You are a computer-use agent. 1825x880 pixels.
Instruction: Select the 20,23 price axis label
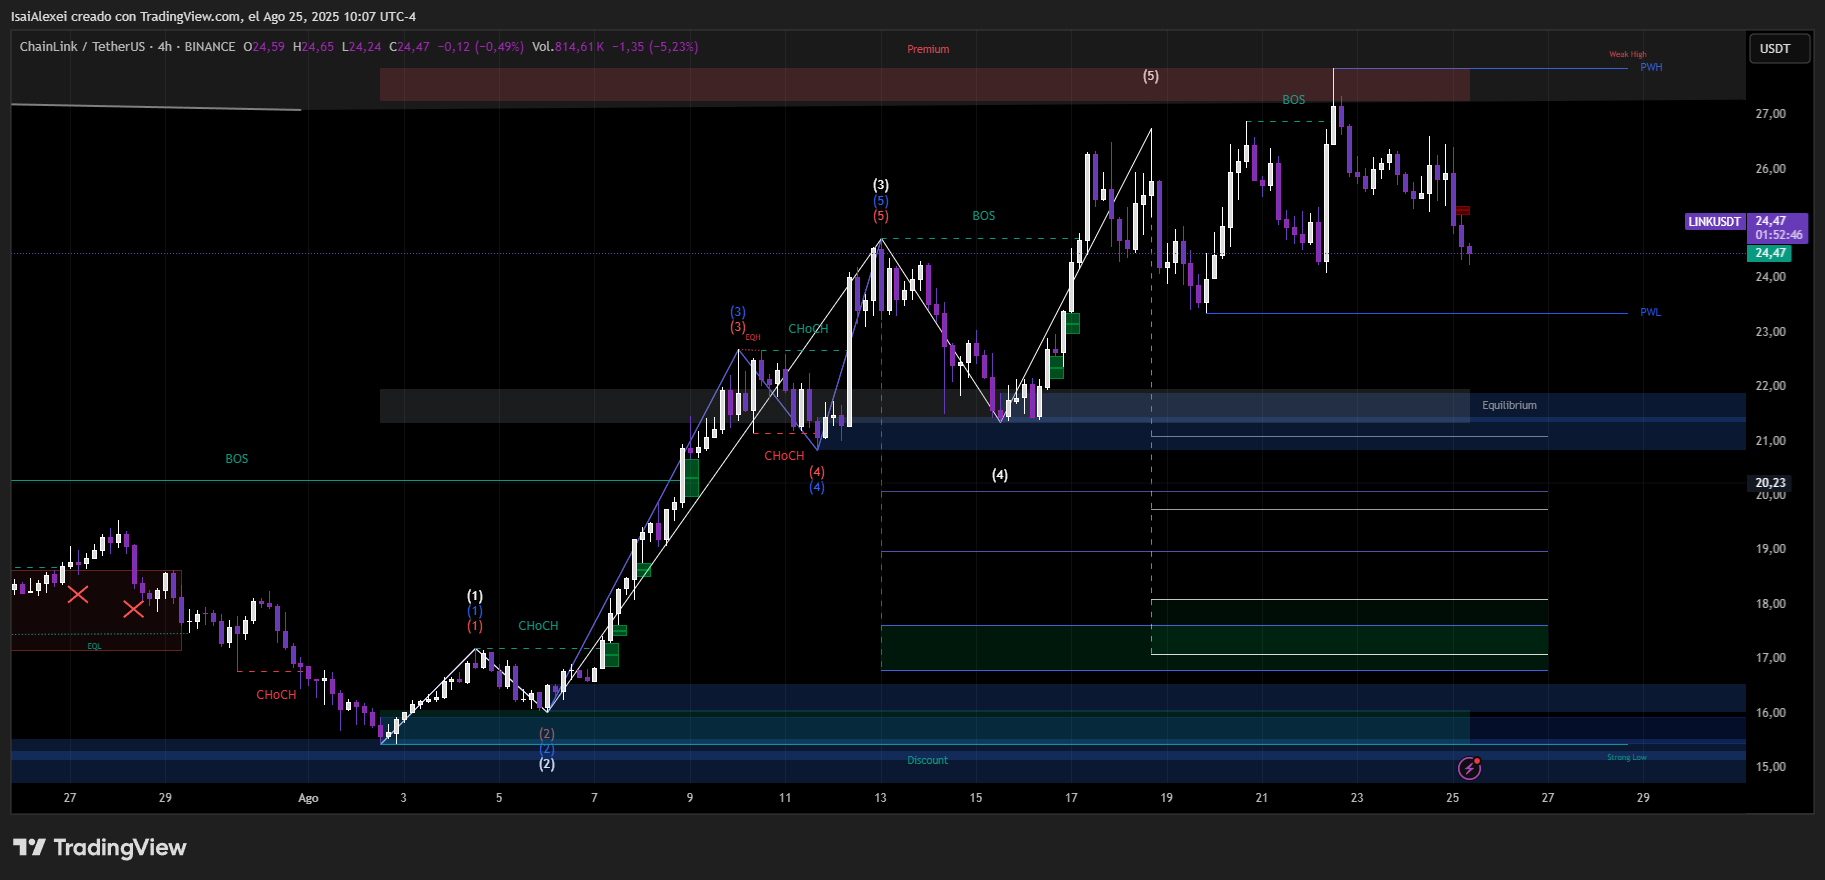click(1770, 483)
